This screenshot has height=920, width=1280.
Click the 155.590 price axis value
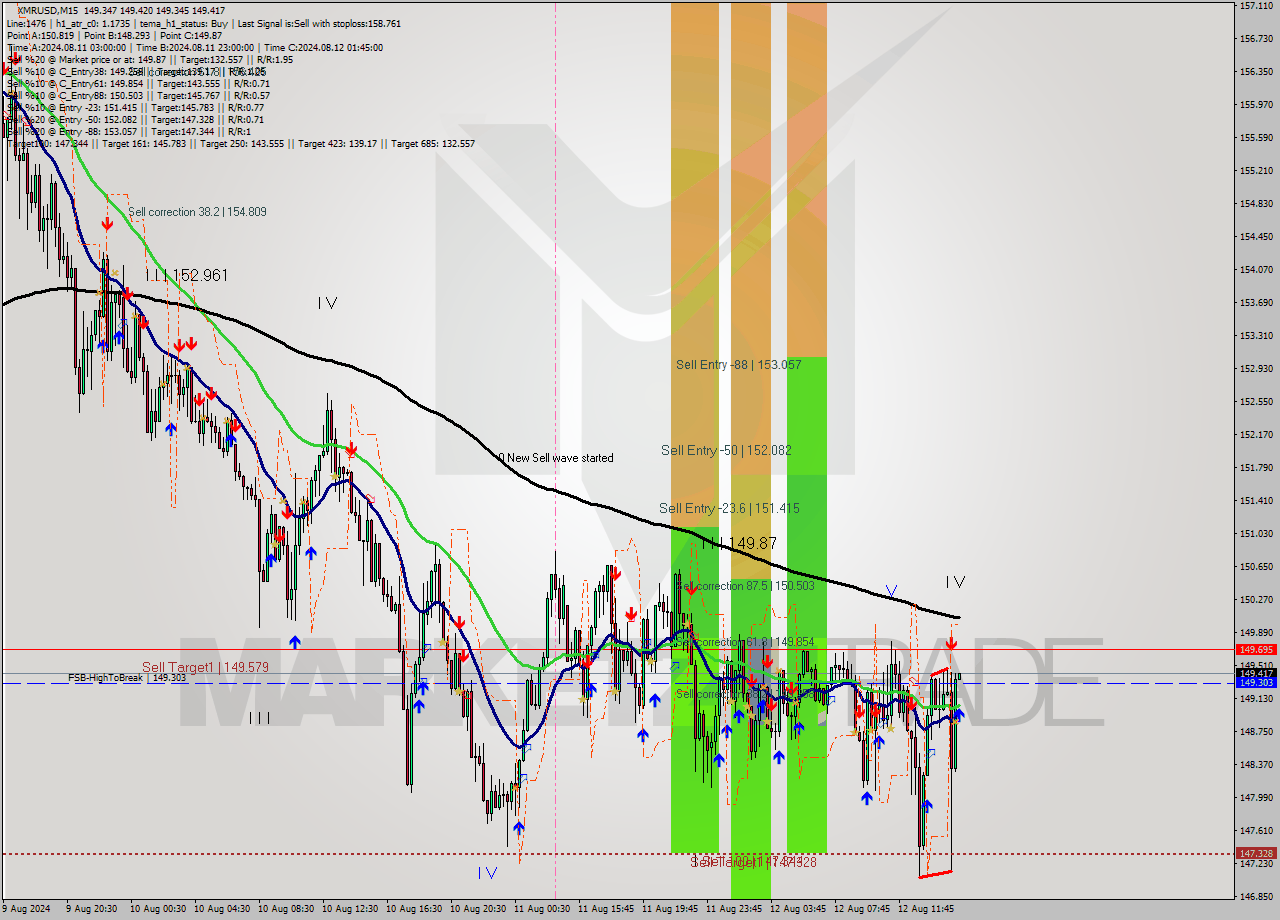pyautogui.click(x=1256, y=138)
